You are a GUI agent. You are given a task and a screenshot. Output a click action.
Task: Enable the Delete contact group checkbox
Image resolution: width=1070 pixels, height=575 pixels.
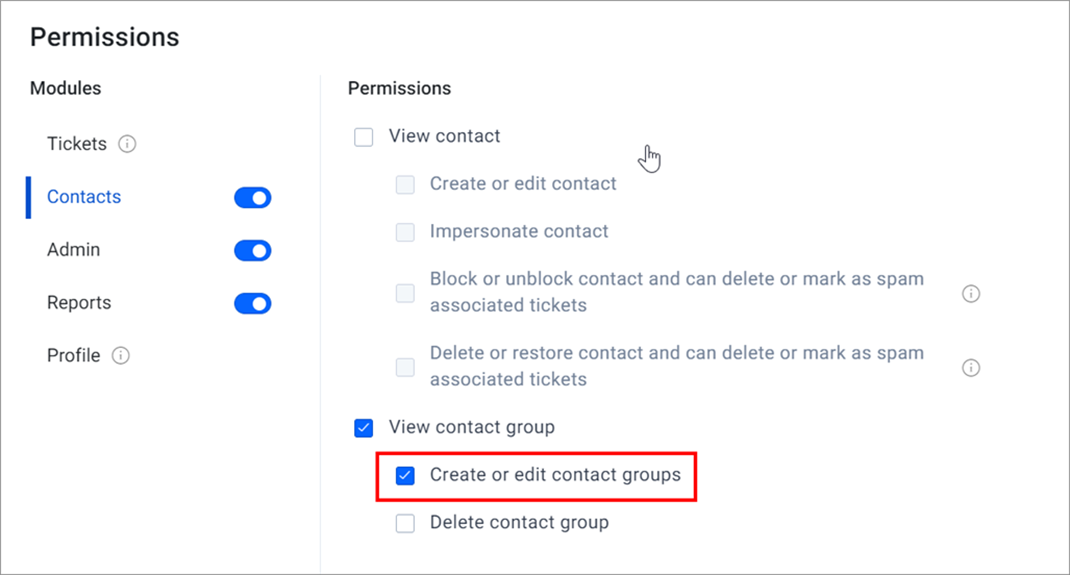[405, 523]
